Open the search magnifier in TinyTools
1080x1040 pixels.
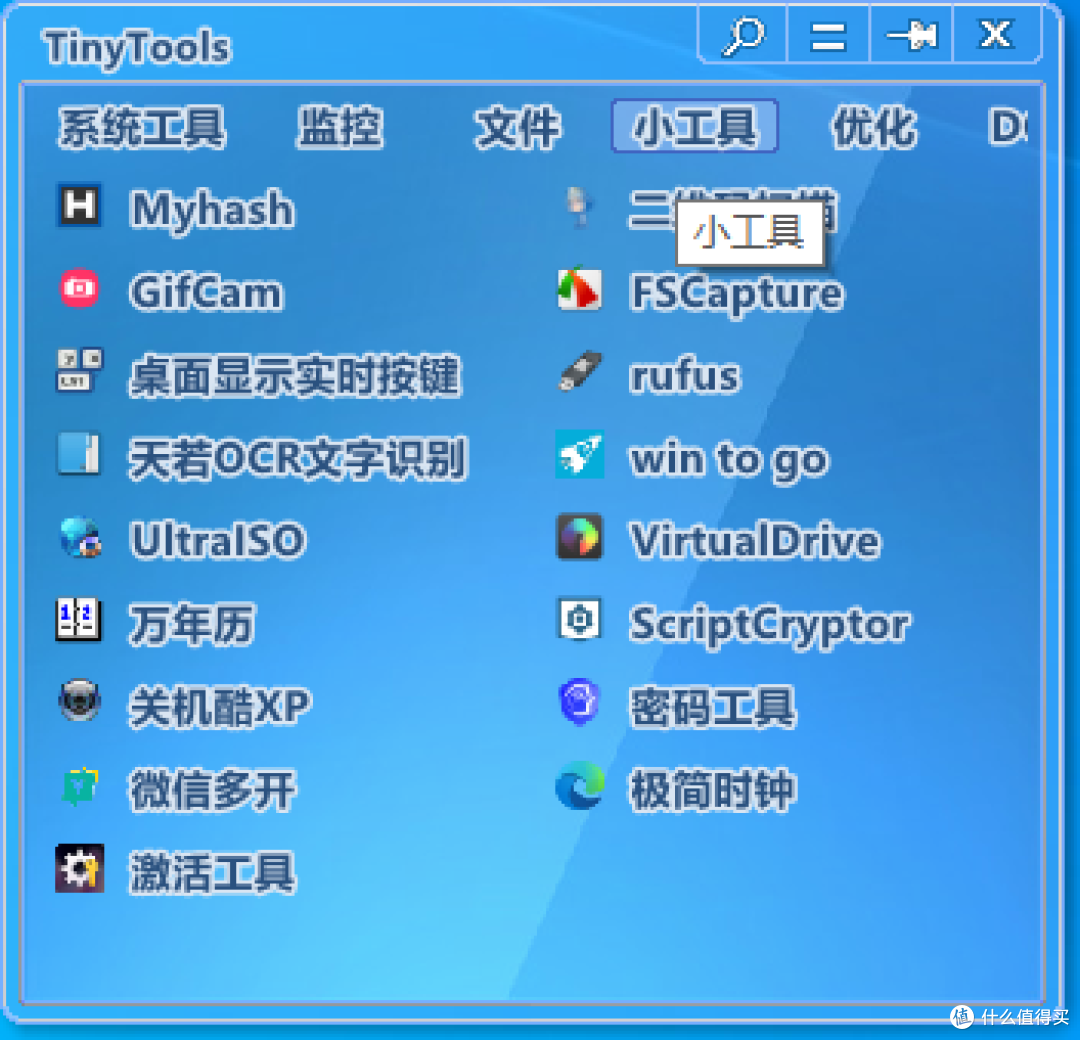pyautogui.click(x=743, y=34)
